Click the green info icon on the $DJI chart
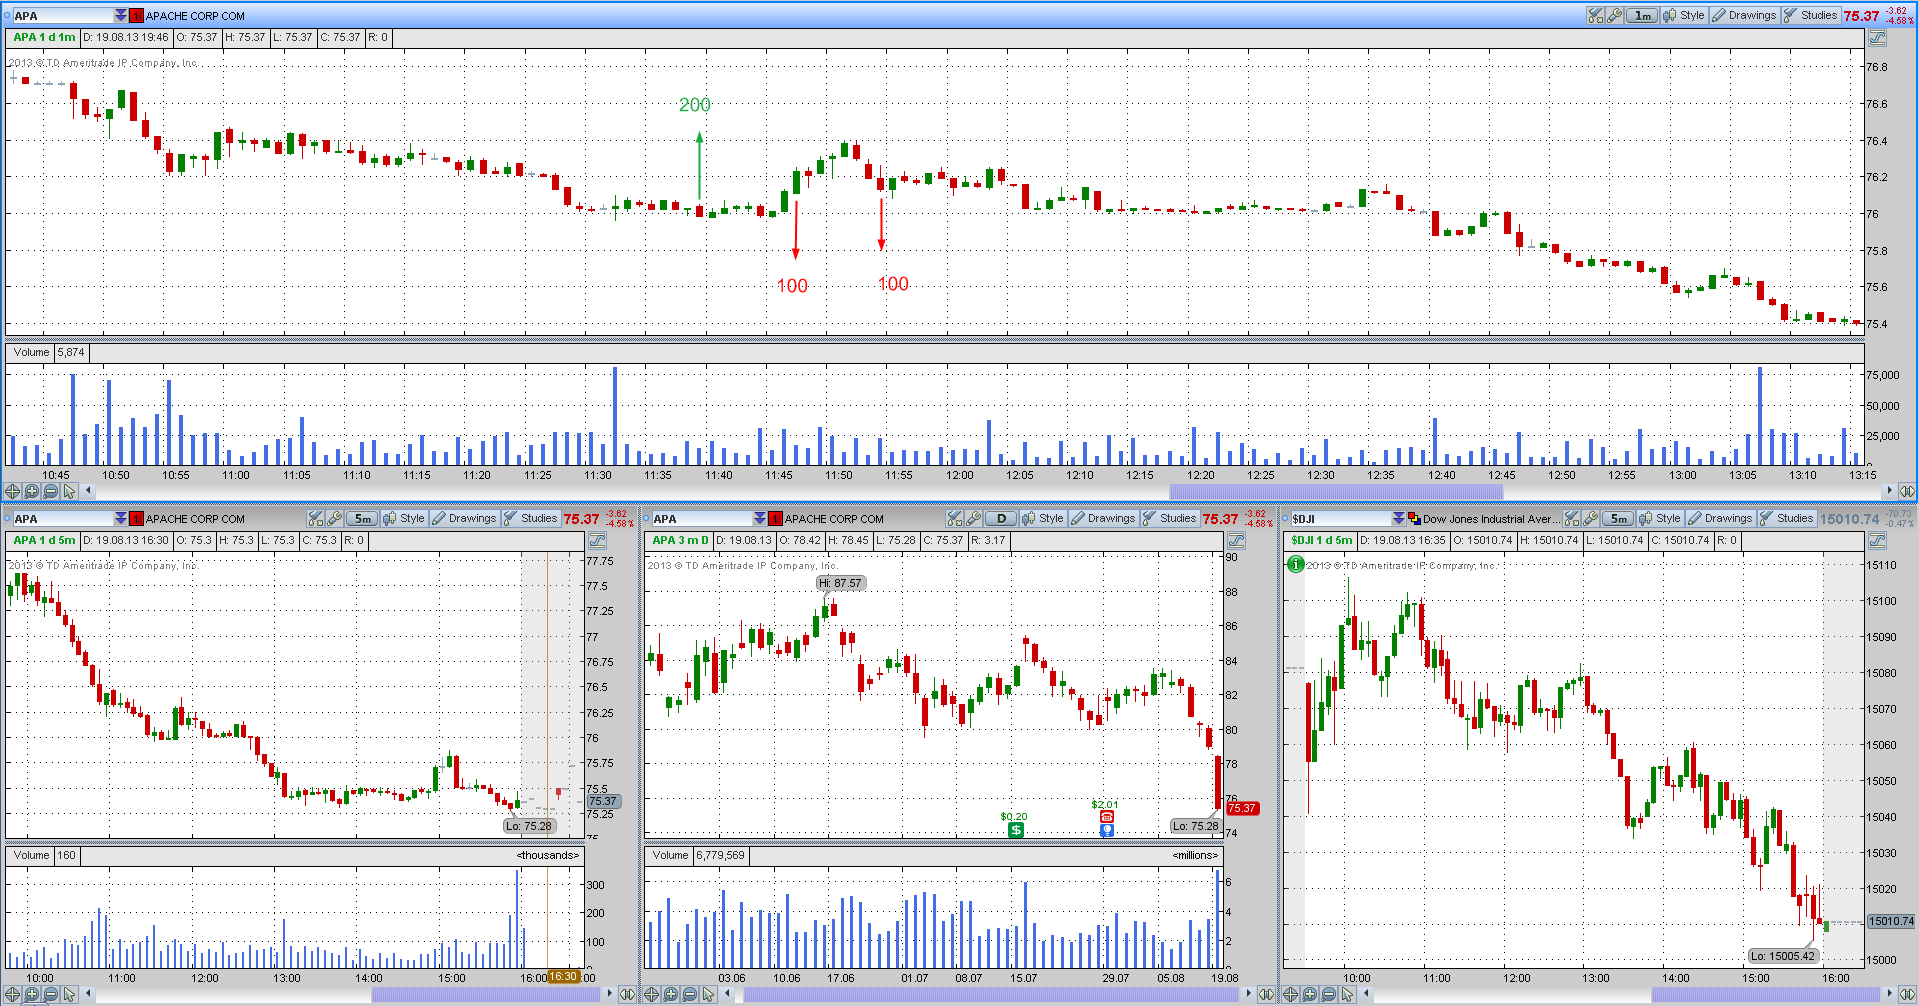Viewport: 1919px width, 1006px height. tap(1296, 564)
